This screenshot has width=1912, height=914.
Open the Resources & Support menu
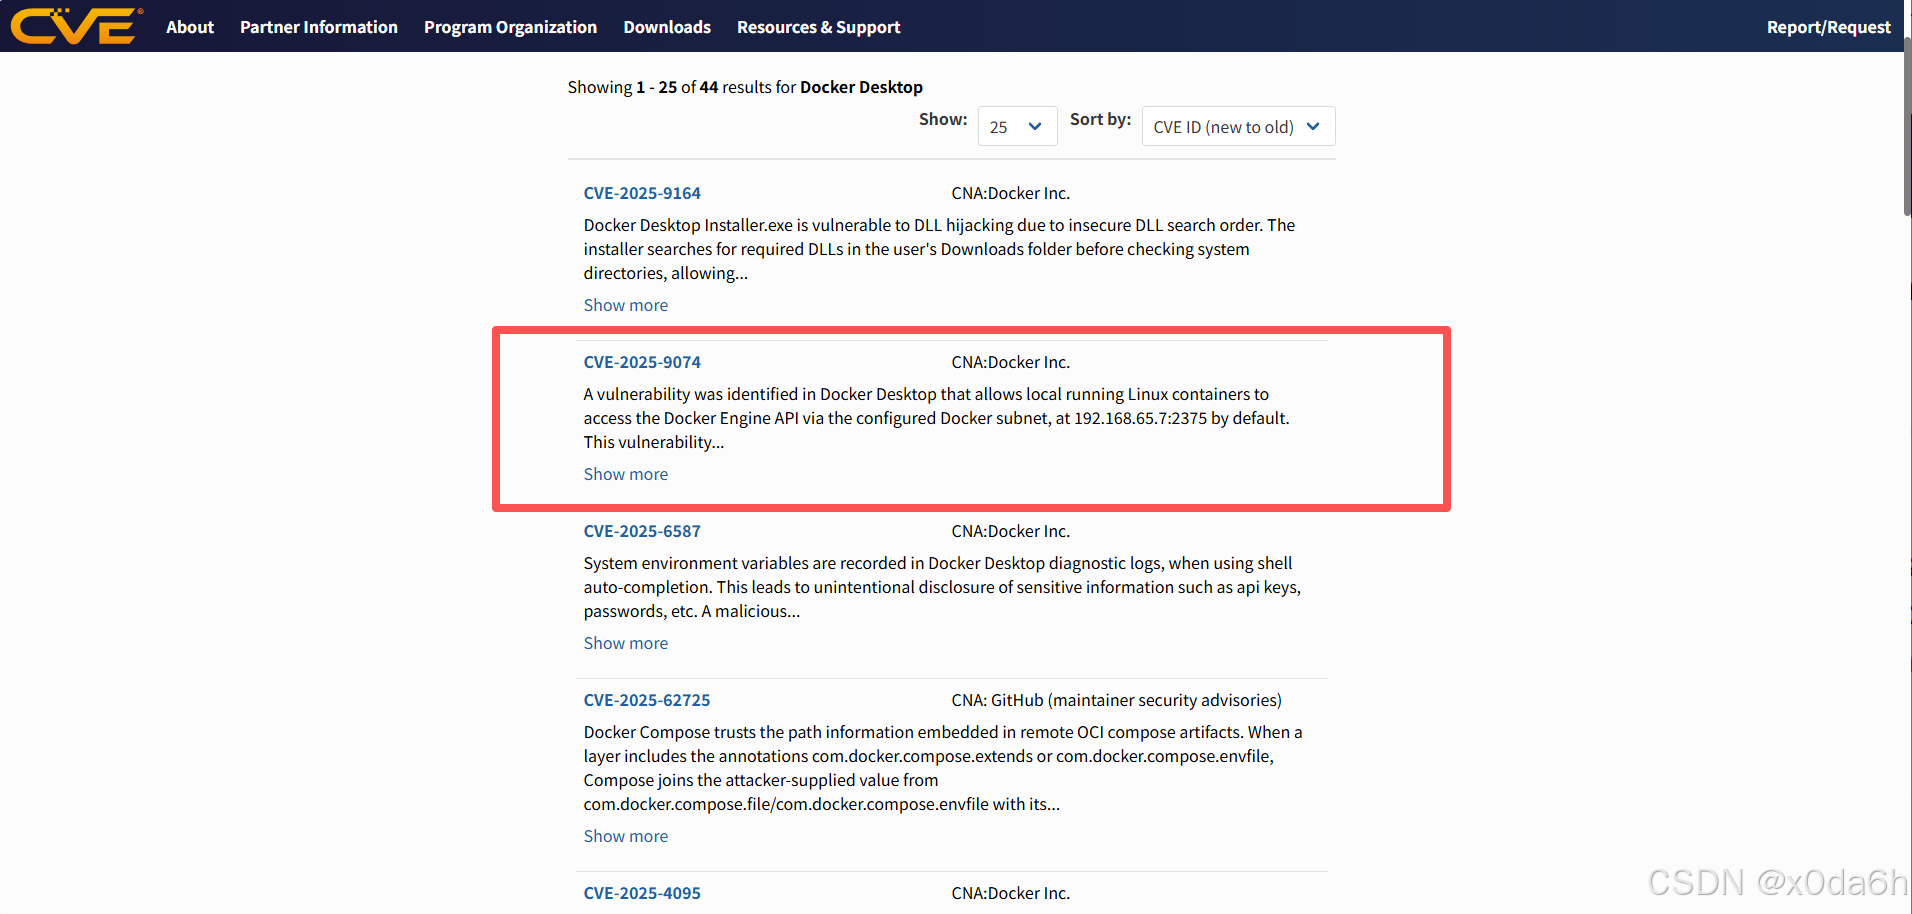coord(819,27)
